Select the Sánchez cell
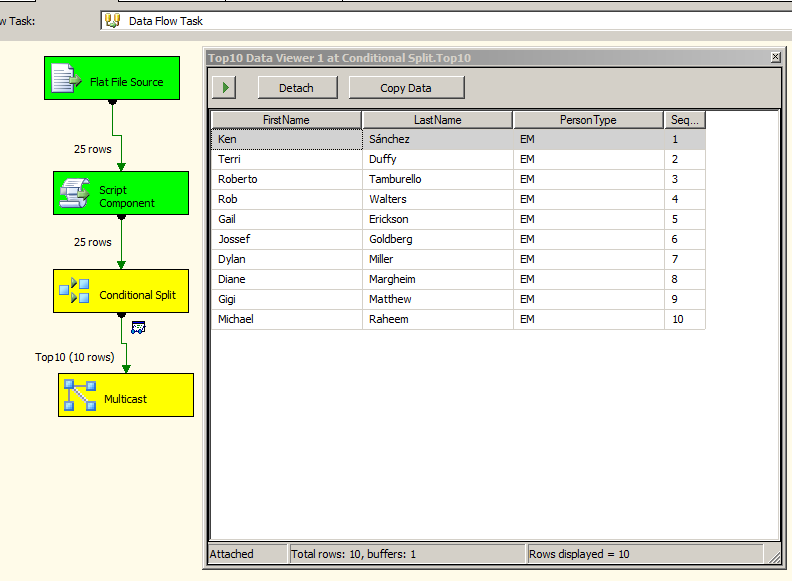 click(x=437, y=139)
